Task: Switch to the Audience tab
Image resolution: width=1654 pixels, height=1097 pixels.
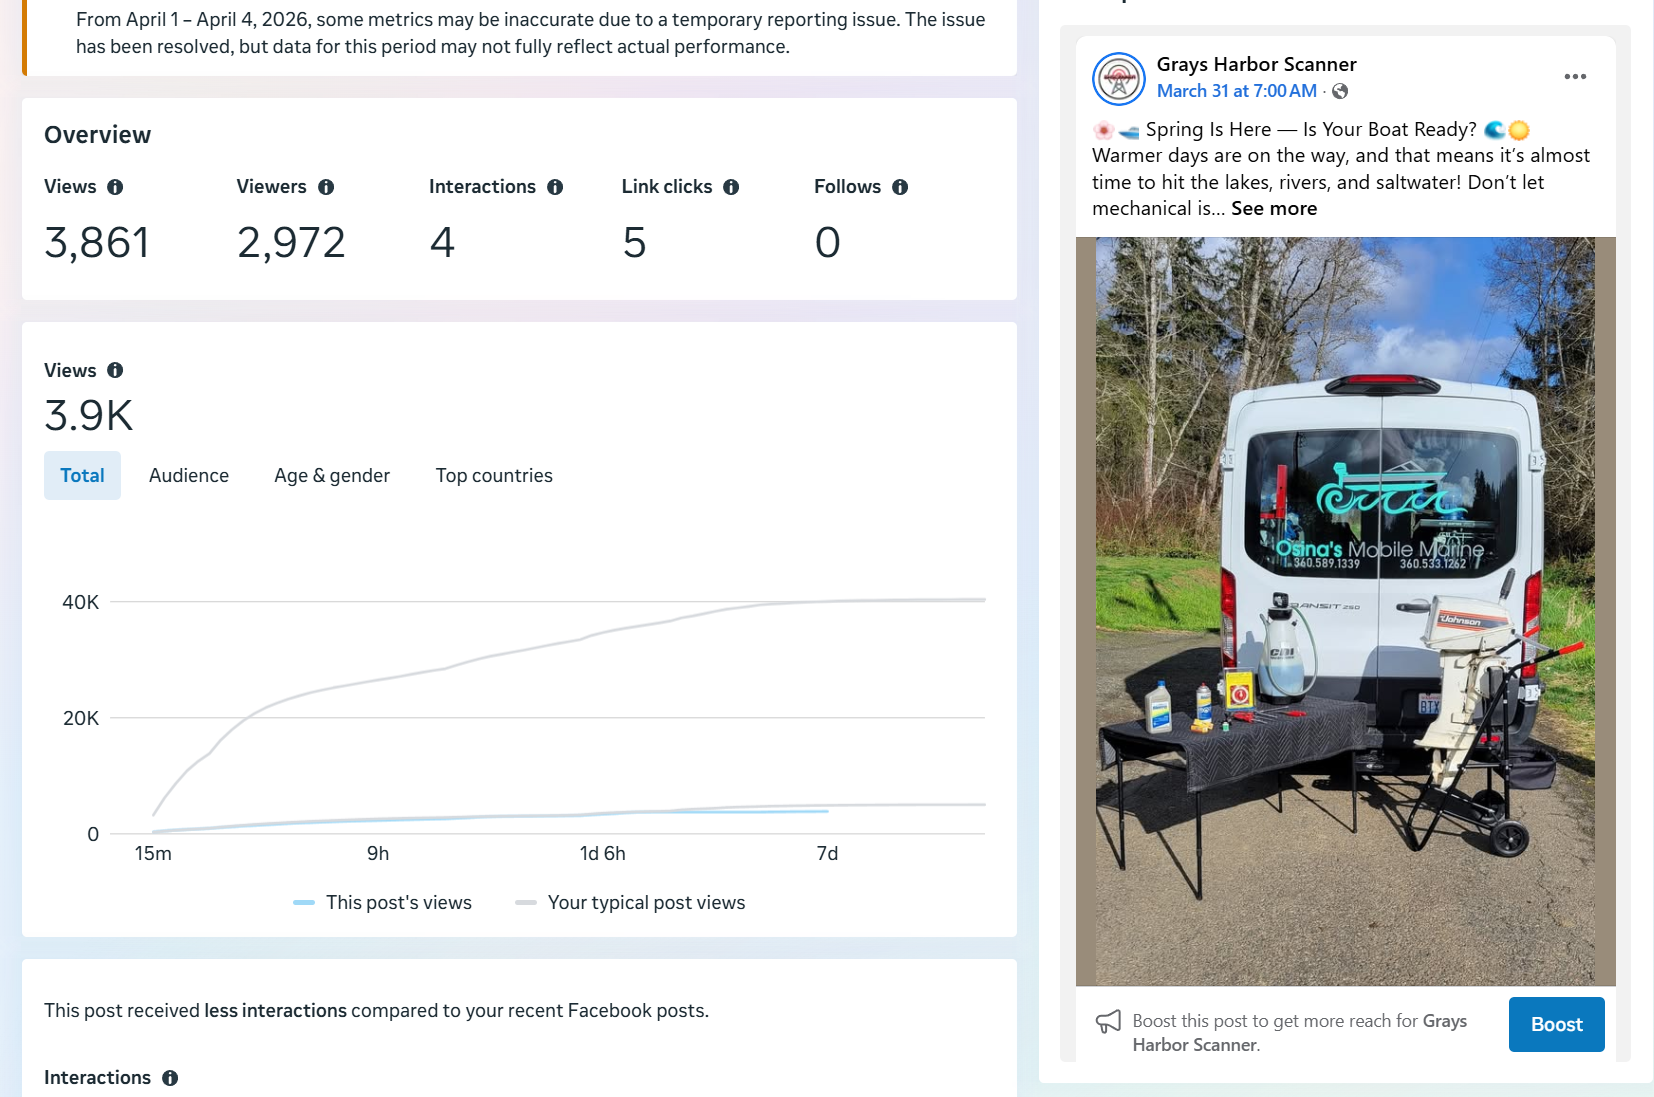Action: [x=189, y=476]
